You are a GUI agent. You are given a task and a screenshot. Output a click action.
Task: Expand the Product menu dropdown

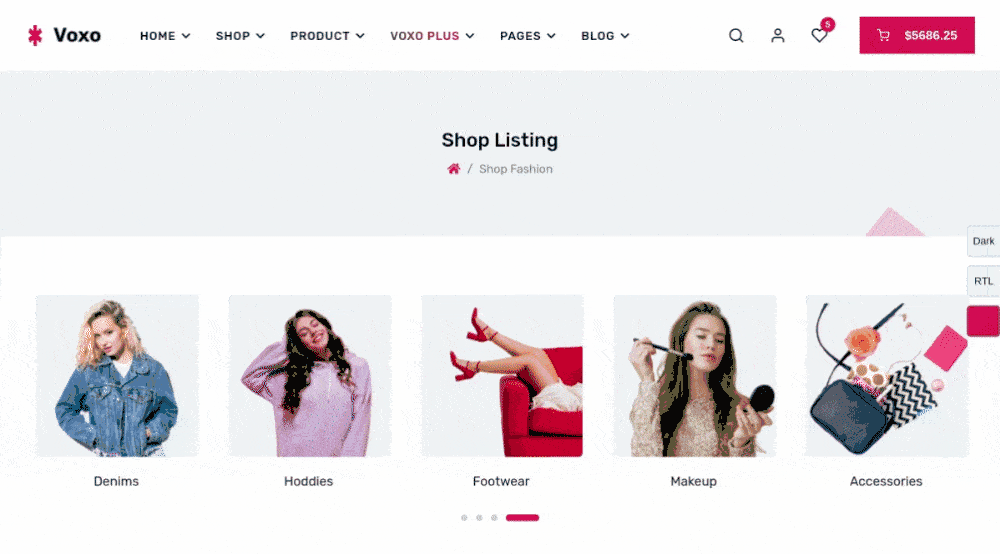327,36
